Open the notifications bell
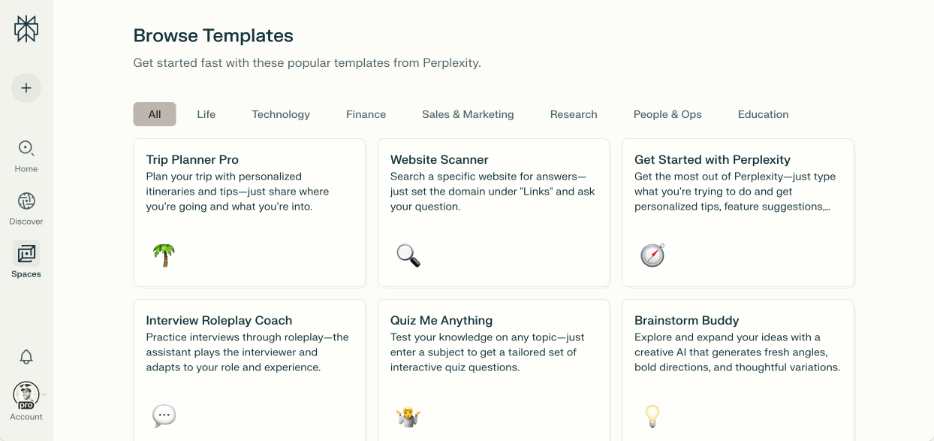The image size is (934, 441). click(x=26, y=356)
